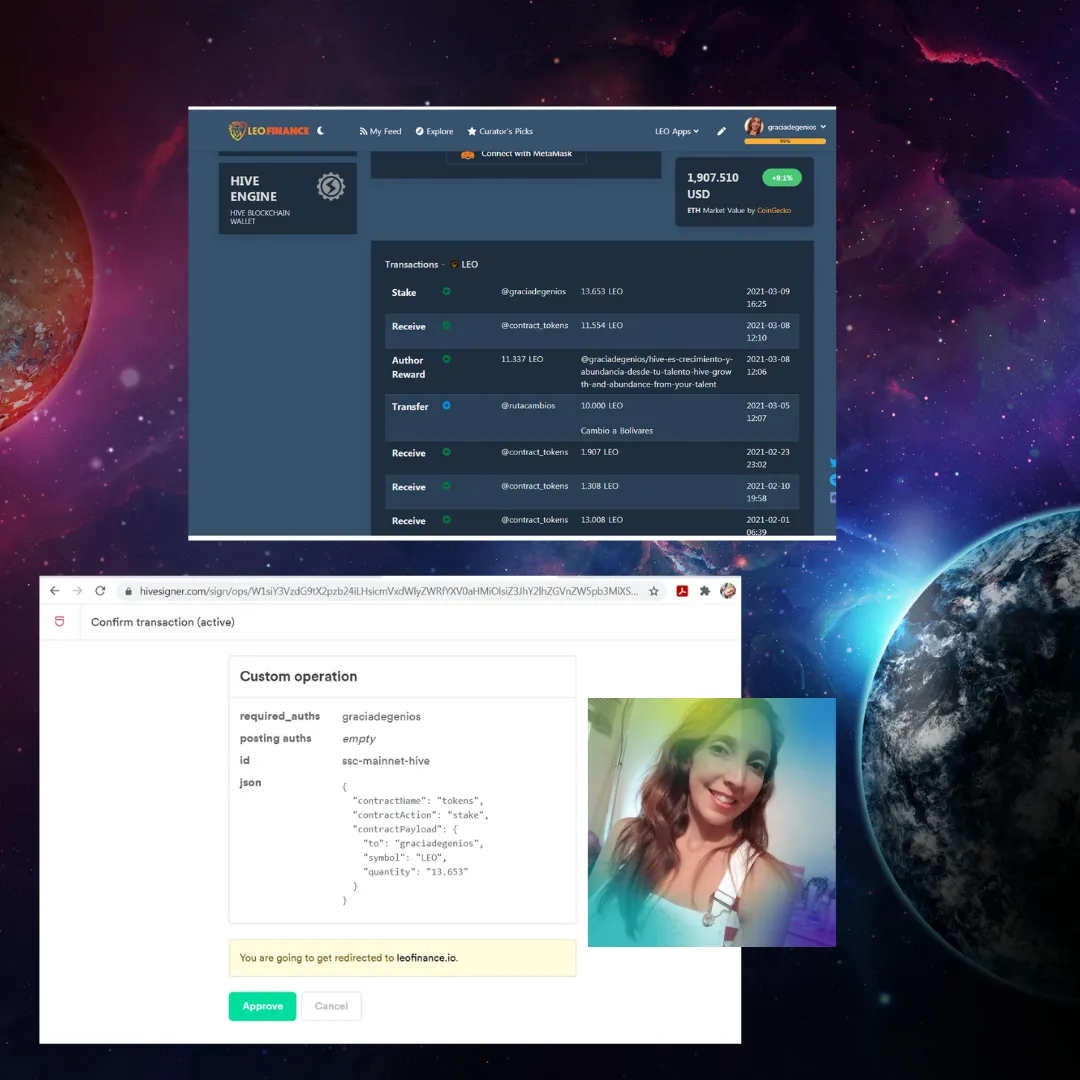The width and height of the screenshot is (1080, 1080).
Task: Click @contract_tokens on the 11.554 LEO row
Action: point(534,325)
